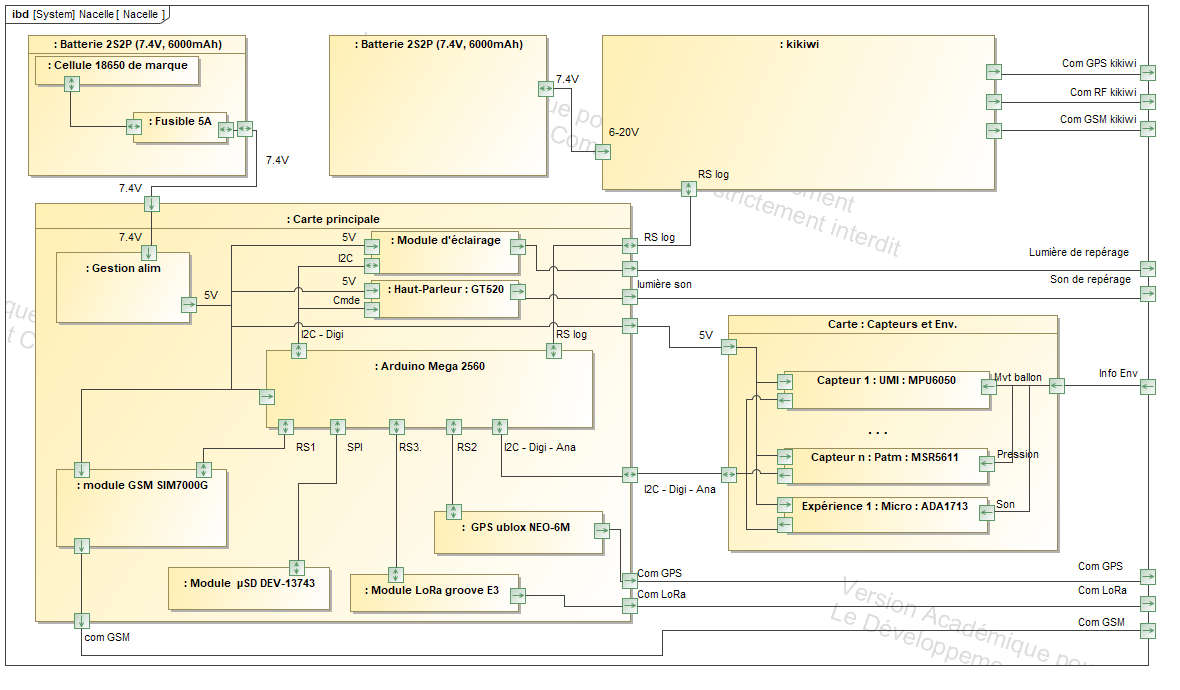The width and height of the screenshot is (1180, 690).
Task: Click the Son de repérage boundary port
Action: (x=1148, y=294)
